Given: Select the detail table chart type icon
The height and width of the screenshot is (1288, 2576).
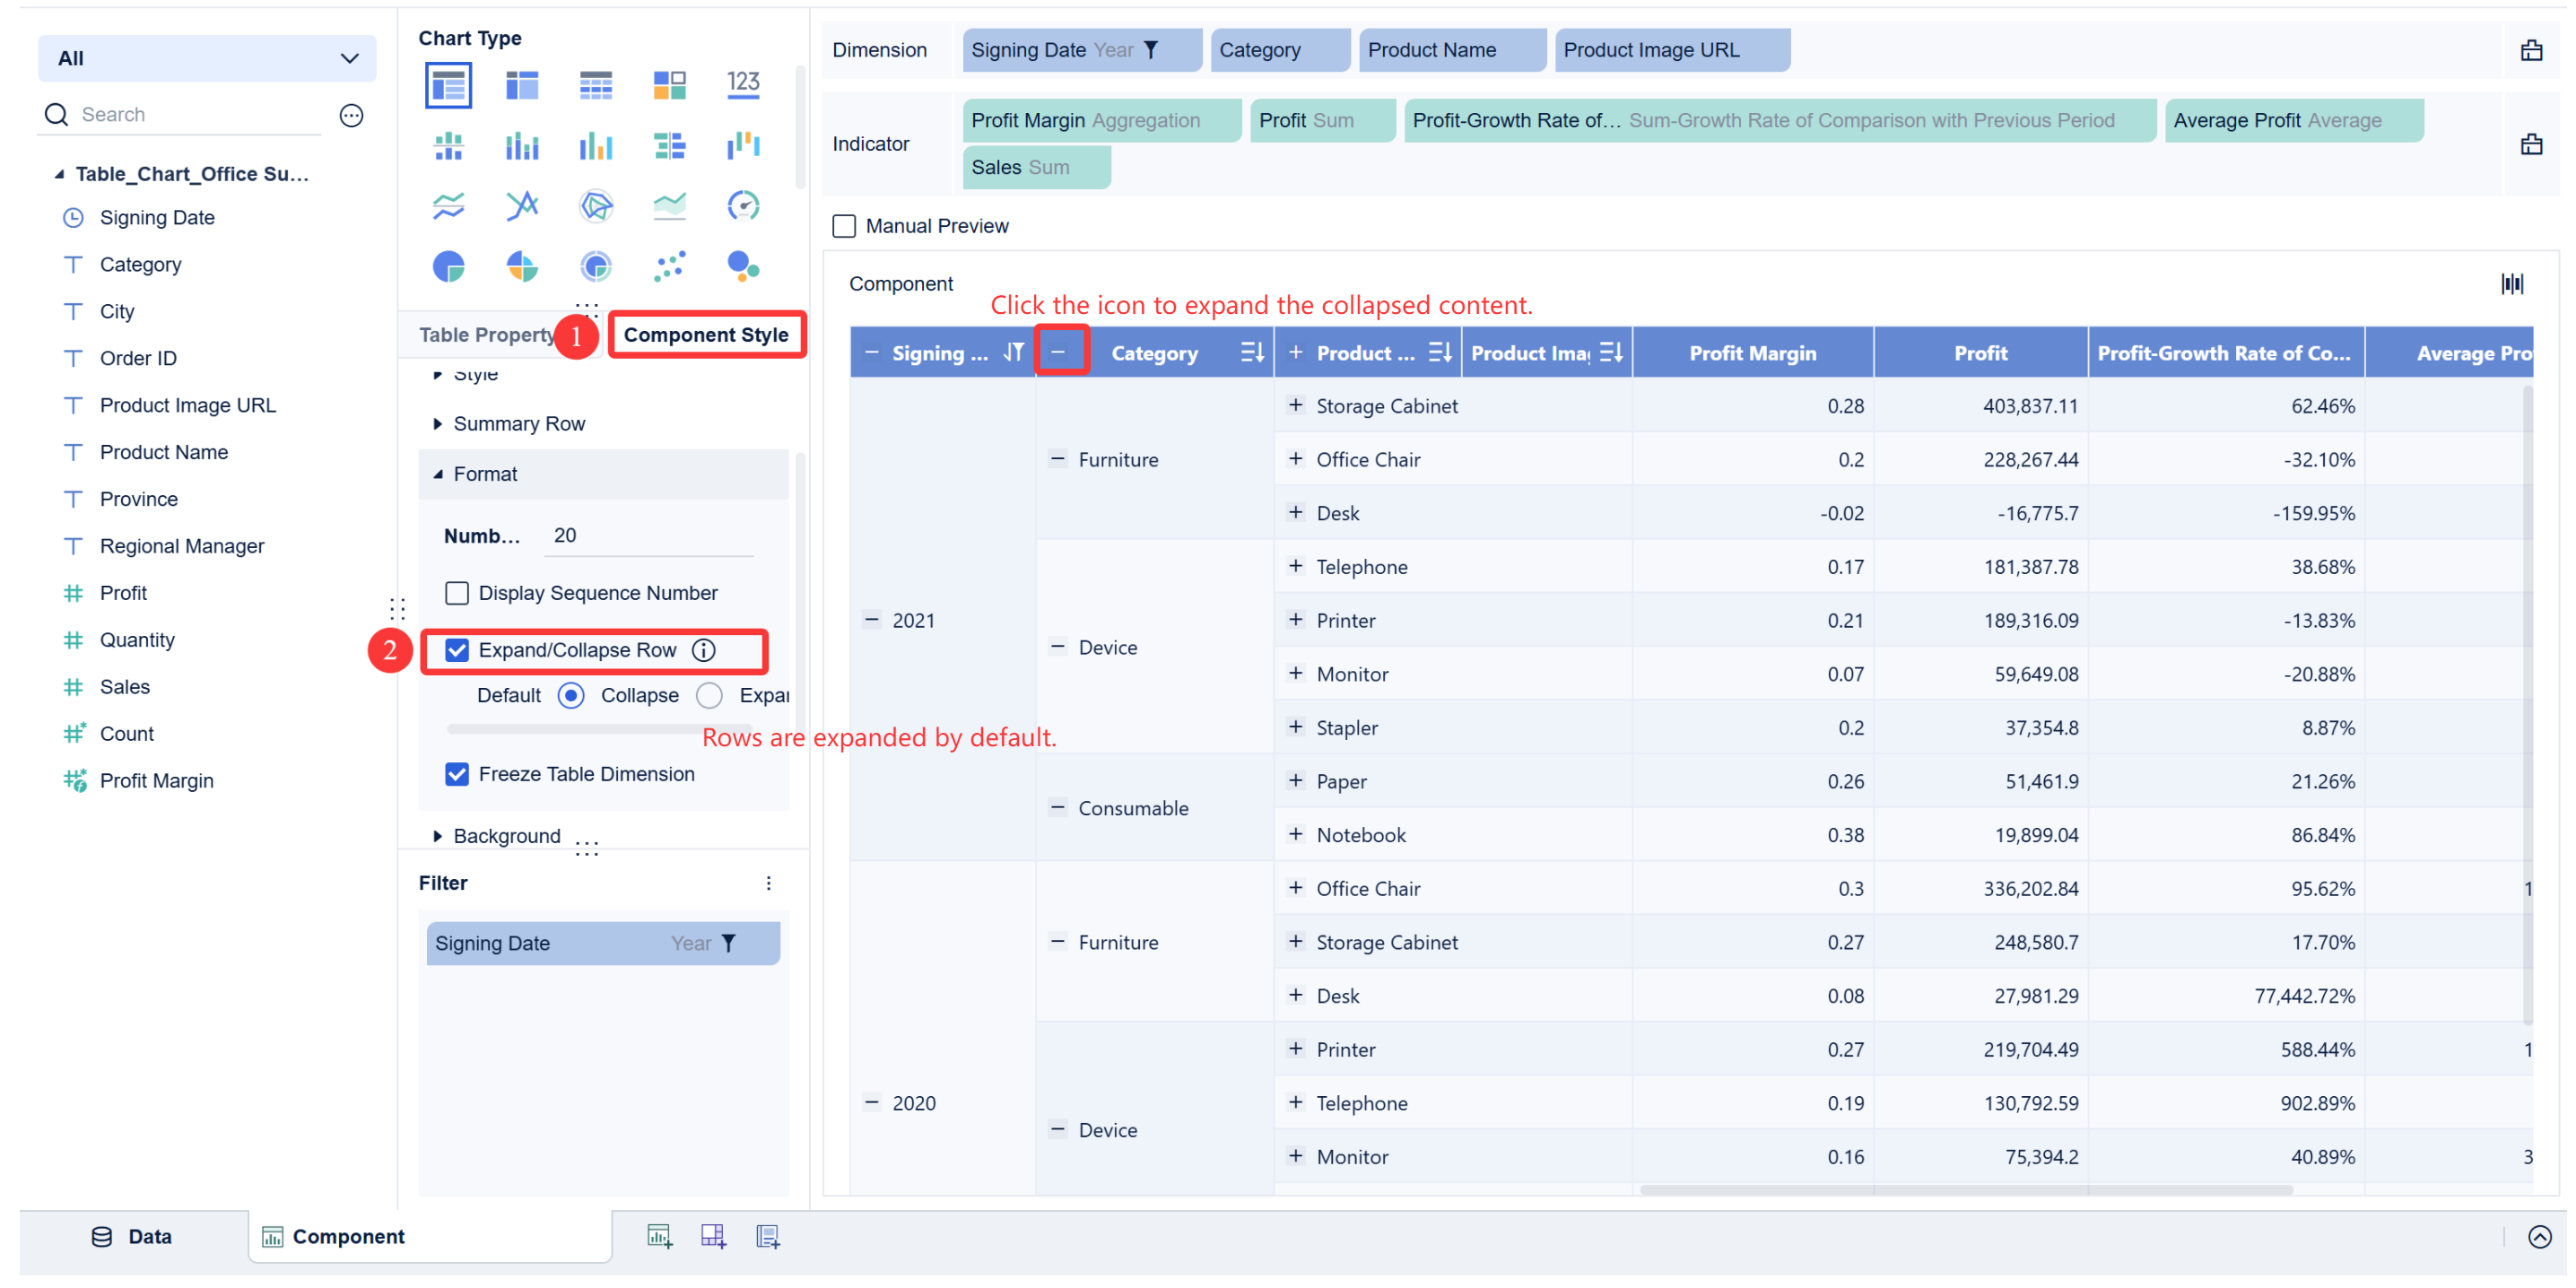Looking at the screenshot, I should 595,85.
